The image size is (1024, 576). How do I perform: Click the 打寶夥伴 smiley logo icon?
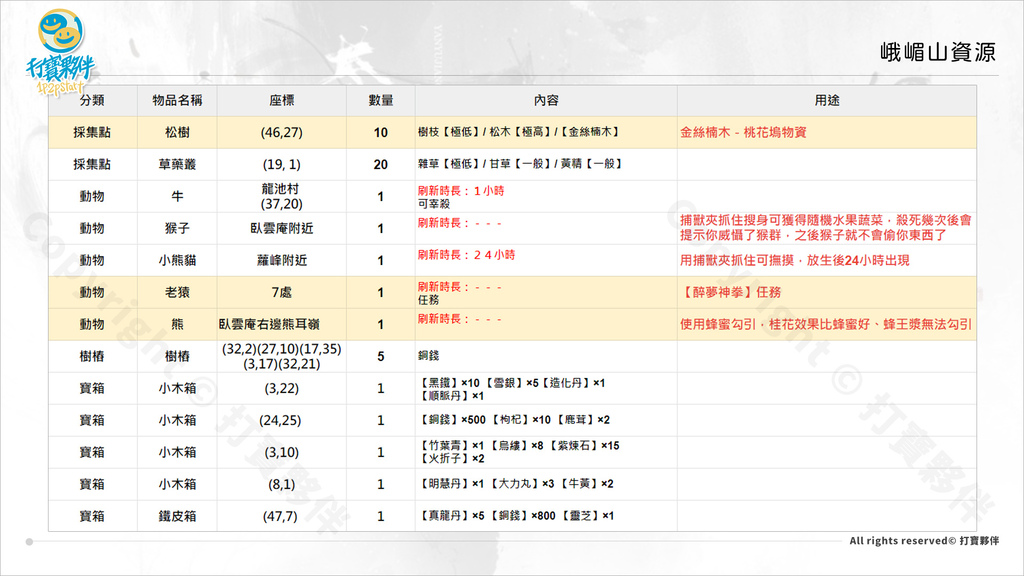click(x=61, y=53)
